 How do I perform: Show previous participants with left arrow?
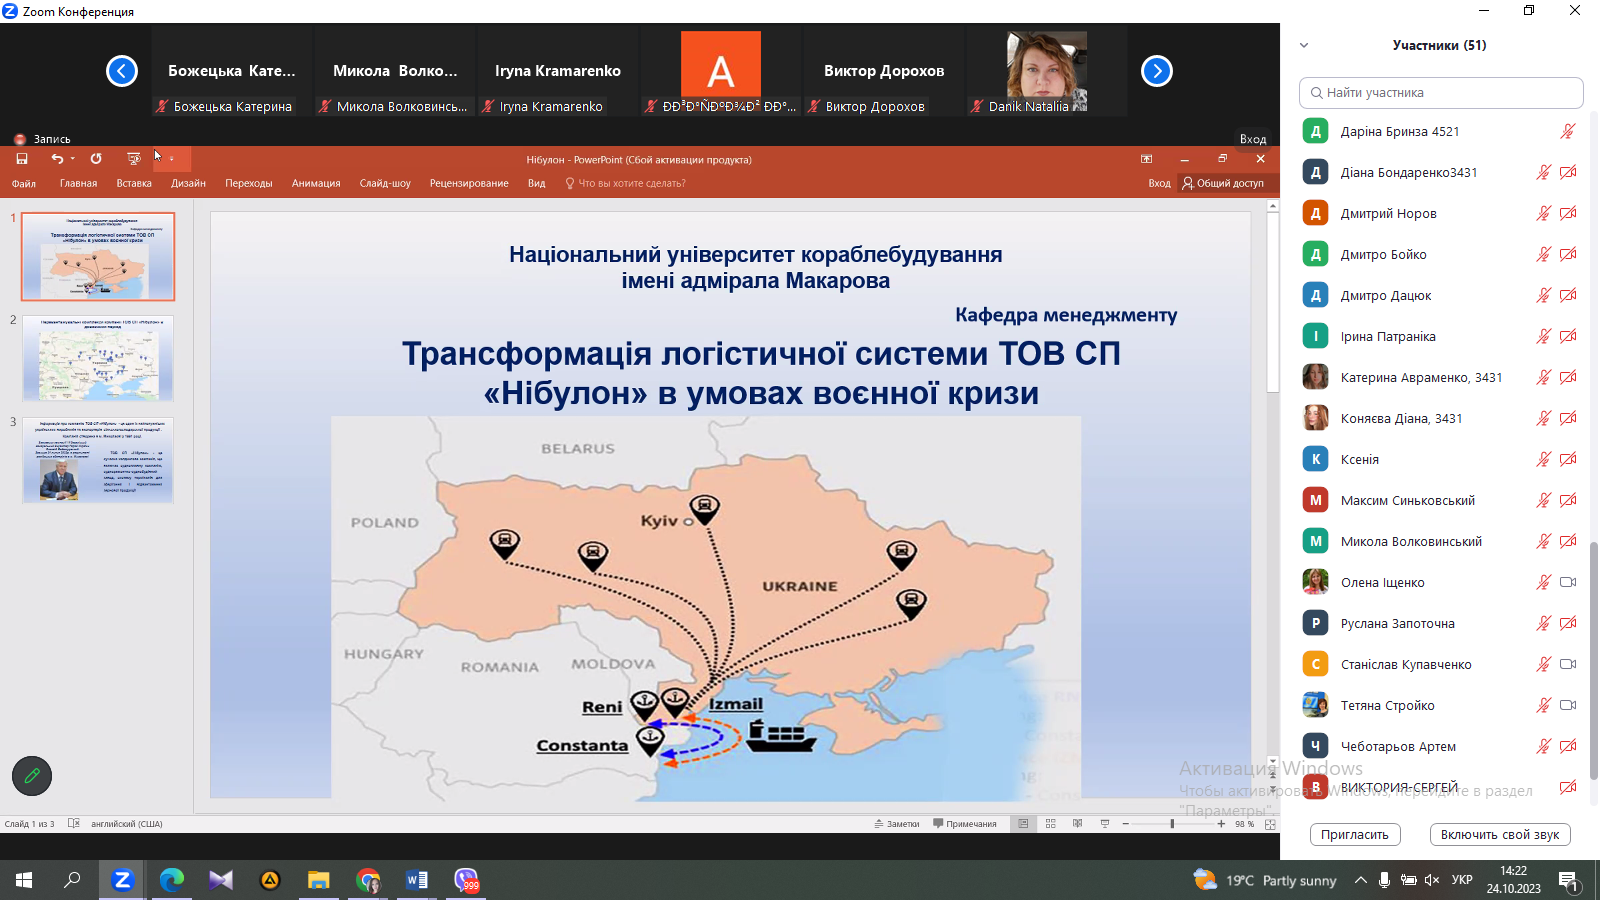[122, 71]
